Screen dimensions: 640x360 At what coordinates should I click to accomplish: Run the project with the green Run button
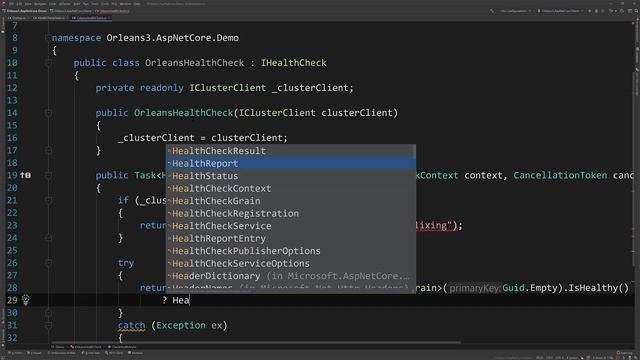590,11
